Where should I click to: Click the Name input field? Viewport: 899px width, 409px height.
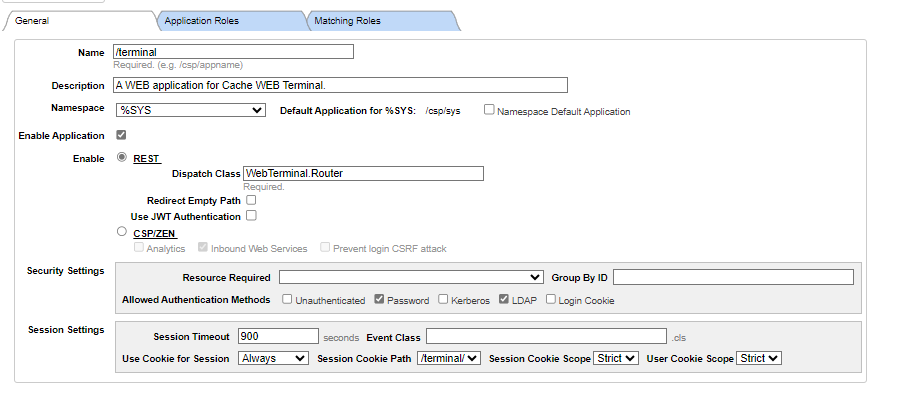click(233, 52)
